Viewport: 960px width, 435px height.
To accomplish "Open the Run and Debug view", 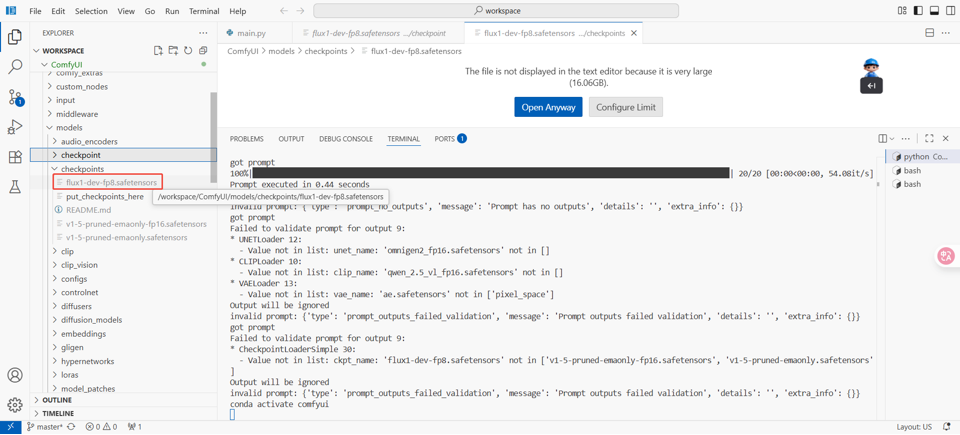I will click(x=15, y=127).
